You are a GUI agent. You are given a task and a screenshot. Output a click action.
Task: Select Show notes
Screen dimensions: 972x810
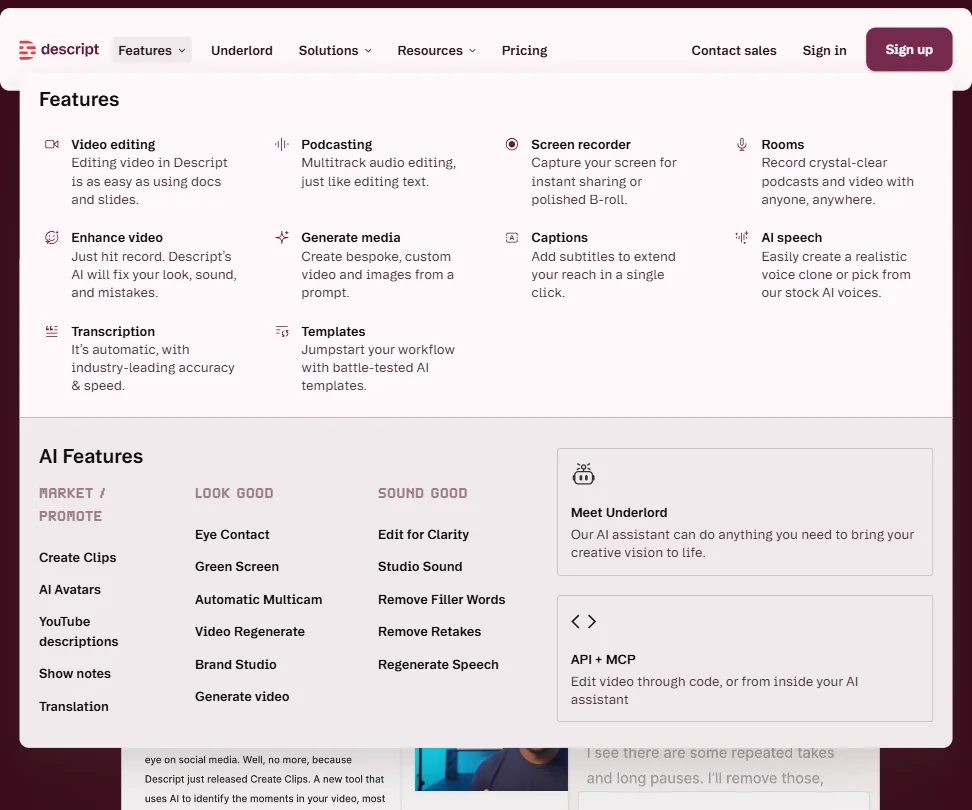75,674
